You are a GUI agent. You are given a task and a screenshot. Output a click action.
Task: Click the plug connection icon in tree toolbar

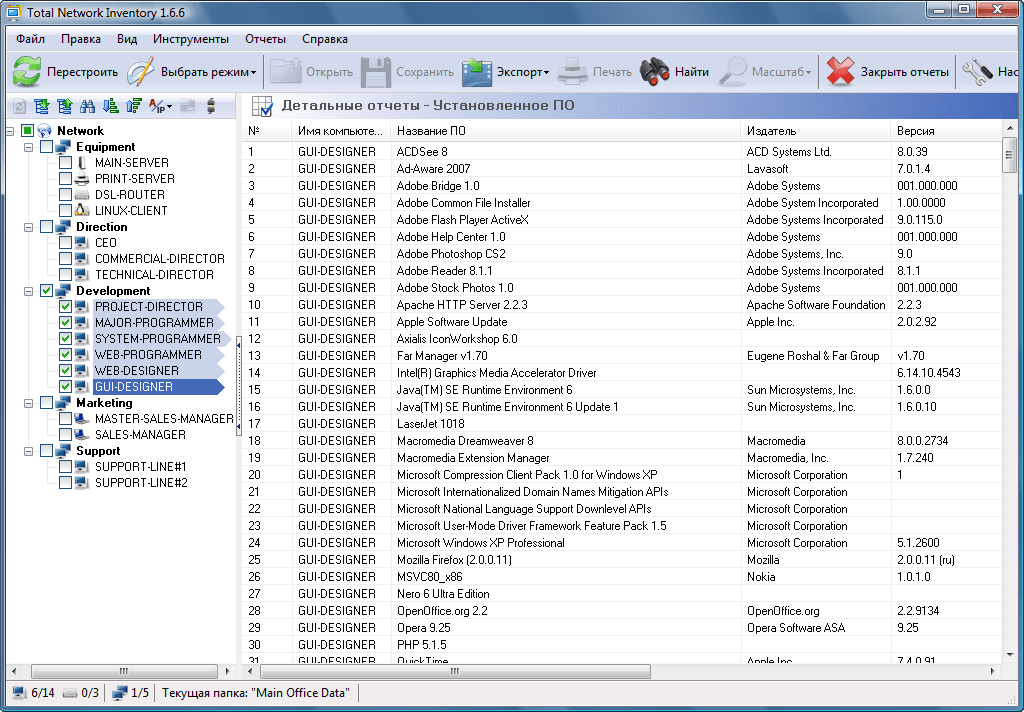(x=210, y=106)
